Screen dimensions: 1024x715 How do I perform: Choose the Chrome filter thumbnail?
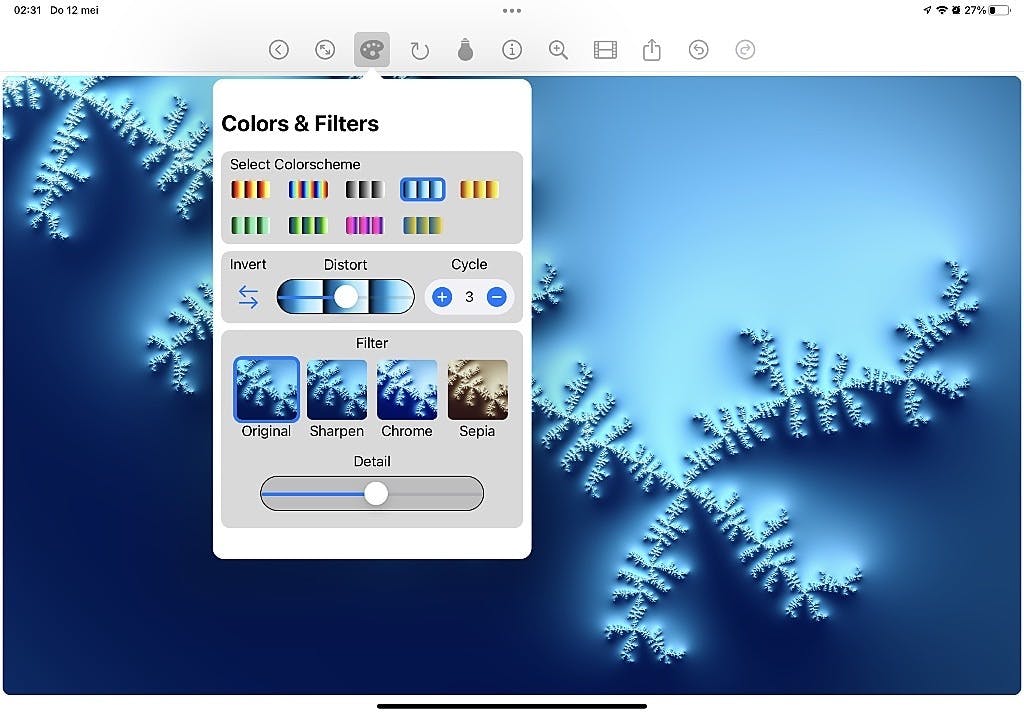pos(408,390)
